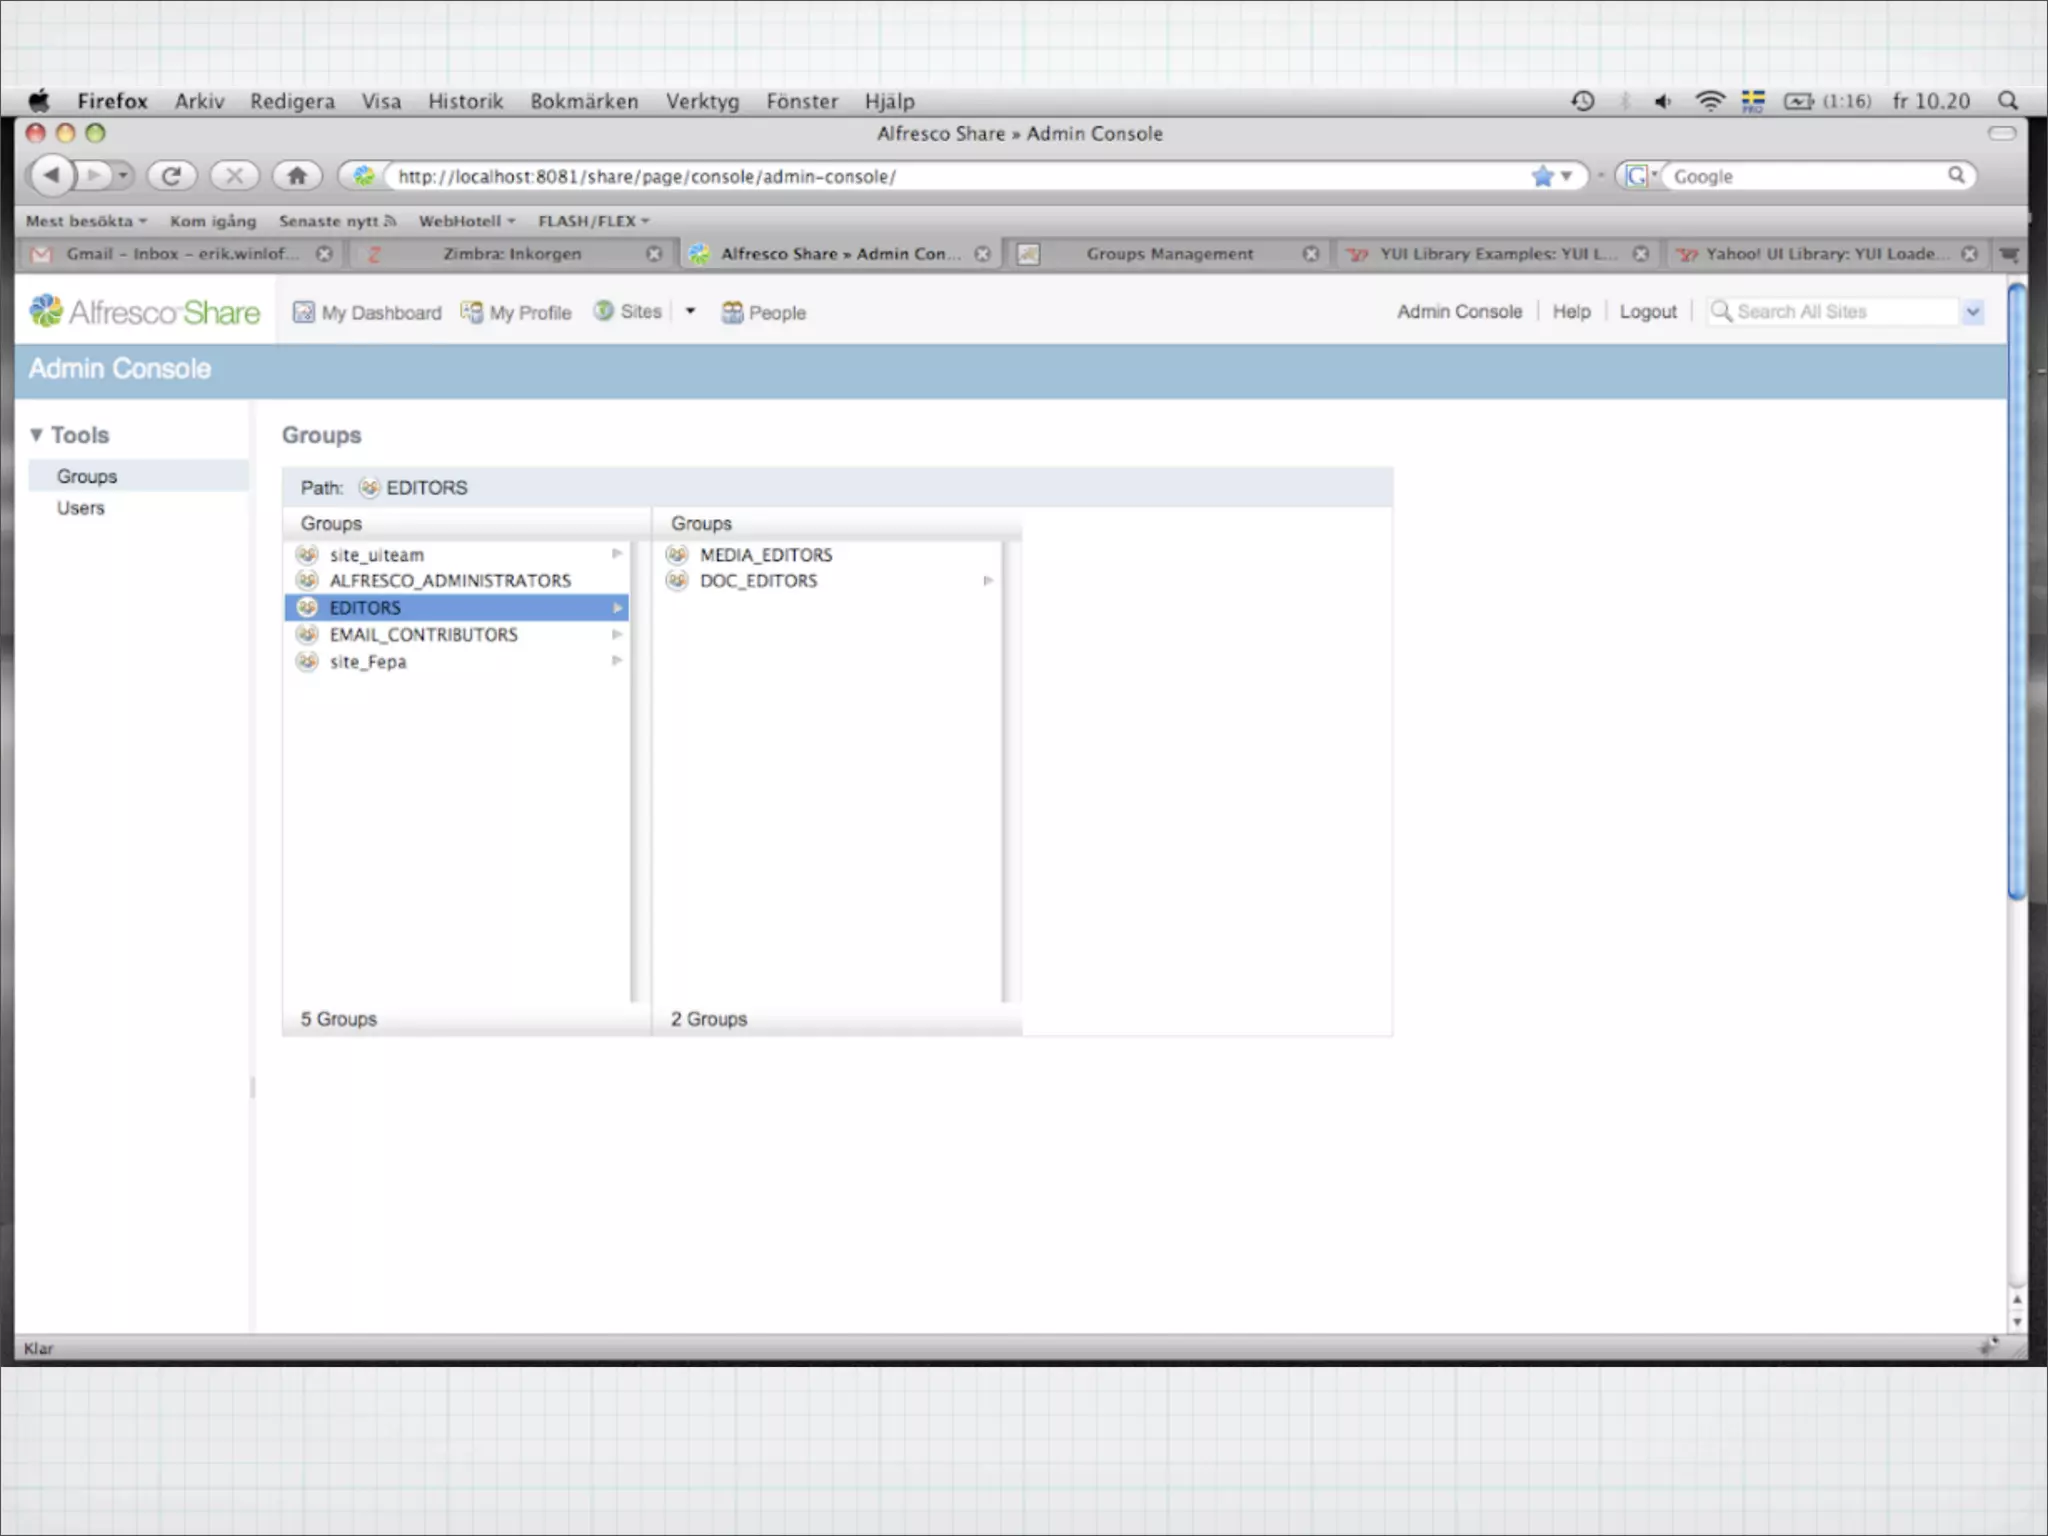Viewport: 2048px width, 1536px height.
Task: Select the EMAIL_CONTRIBUTORS group
Action: 423,635
